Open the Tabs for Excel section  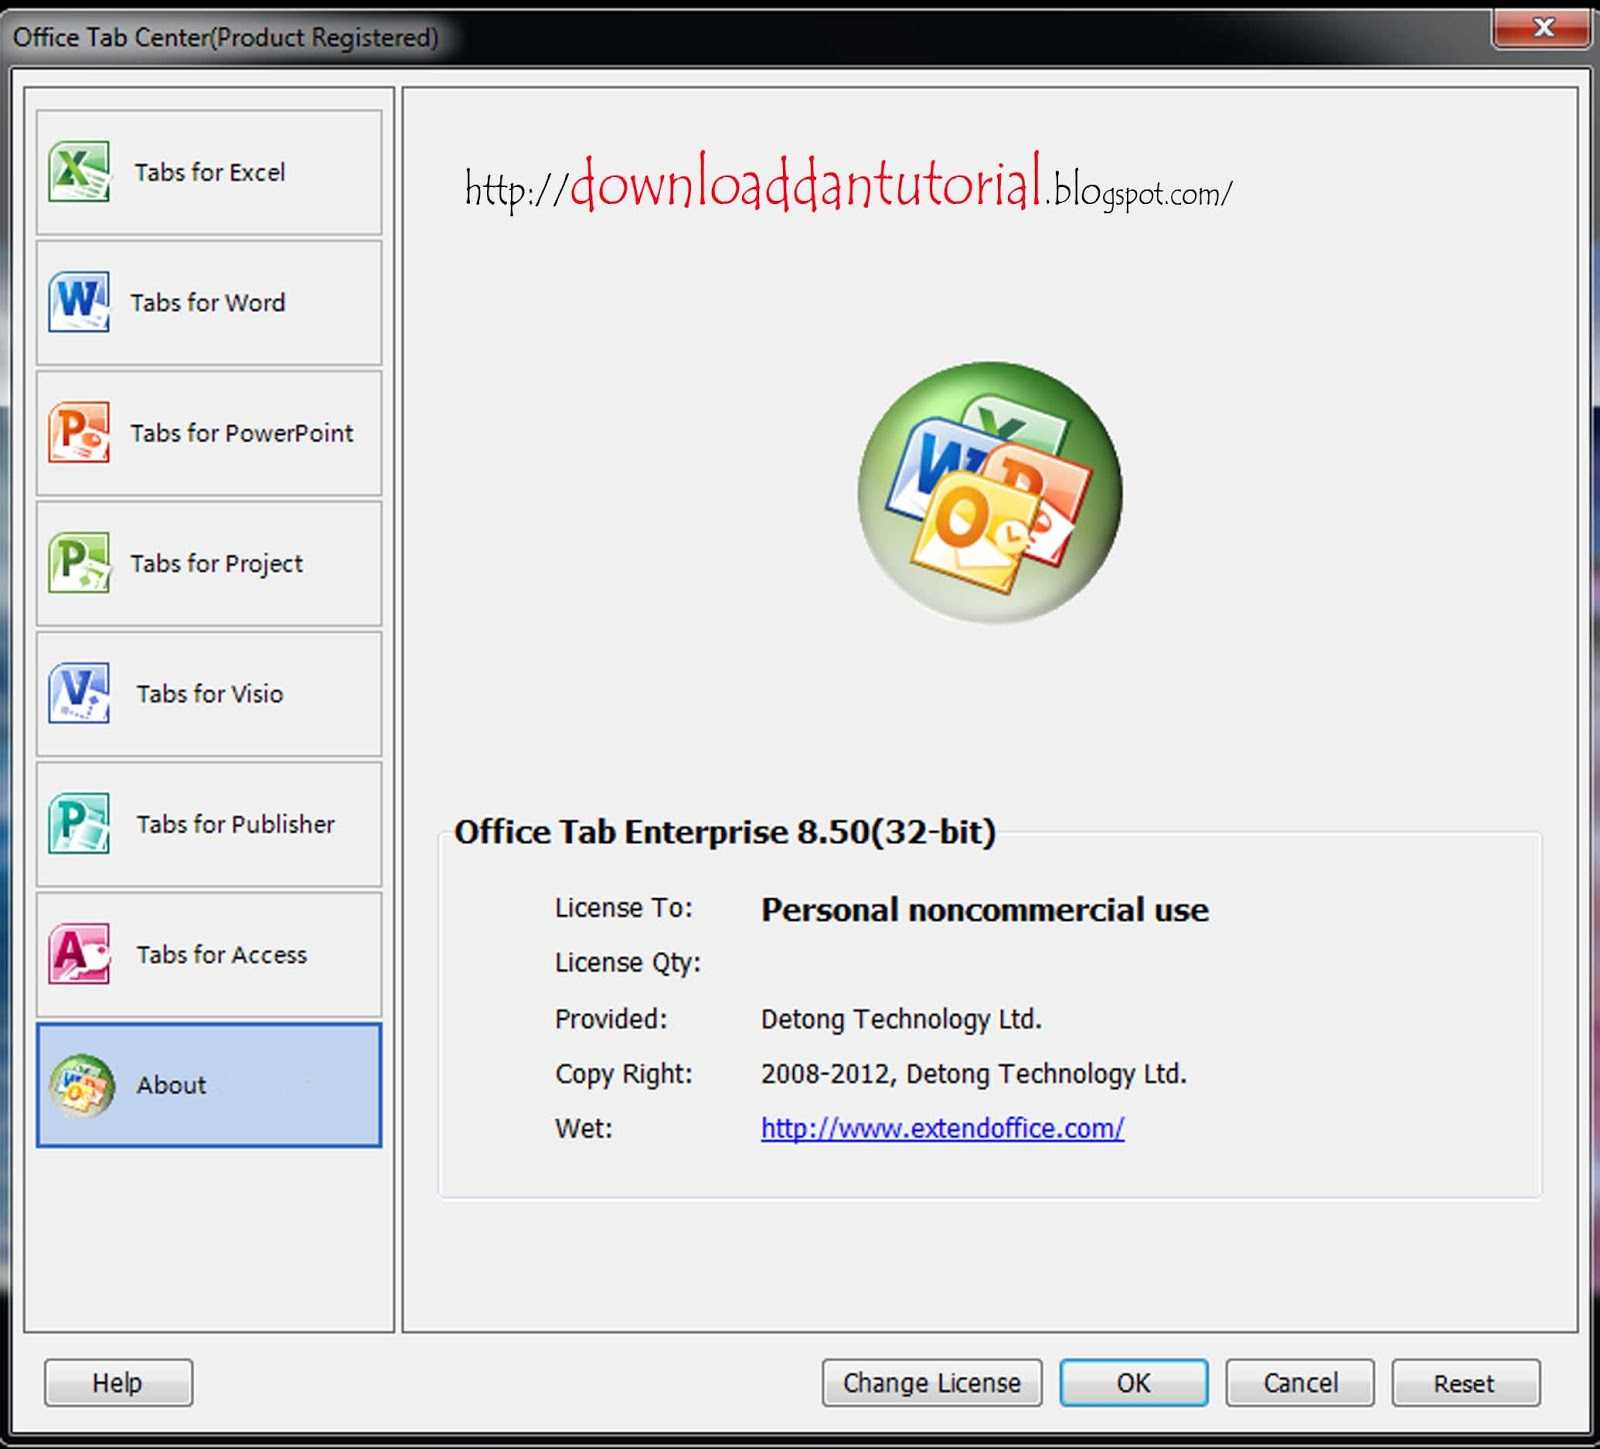tap(209, 172)
